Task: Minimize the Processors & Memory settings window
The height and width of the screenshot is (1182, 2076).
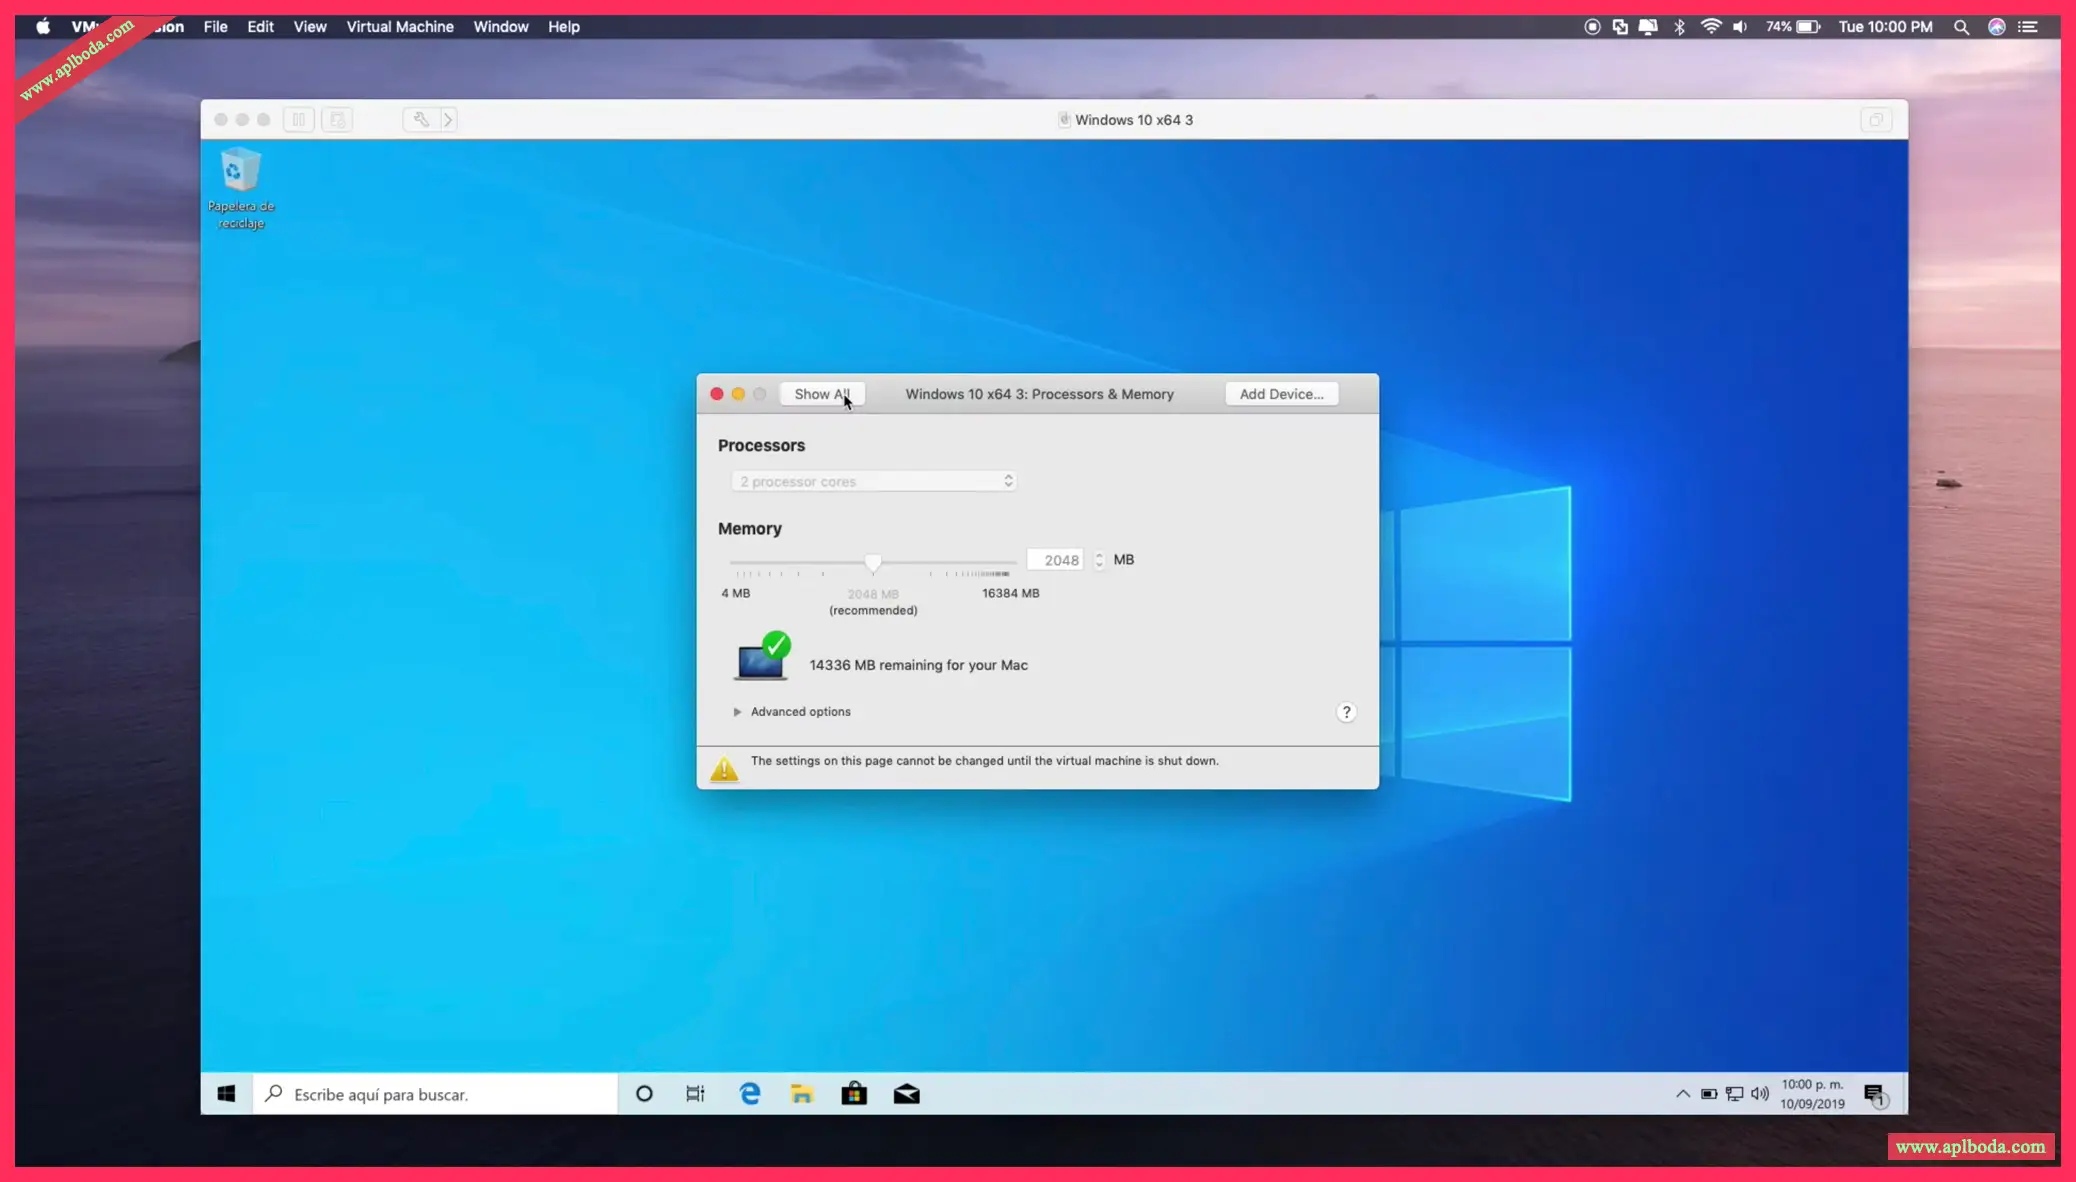Action: (x=738, y=394)
